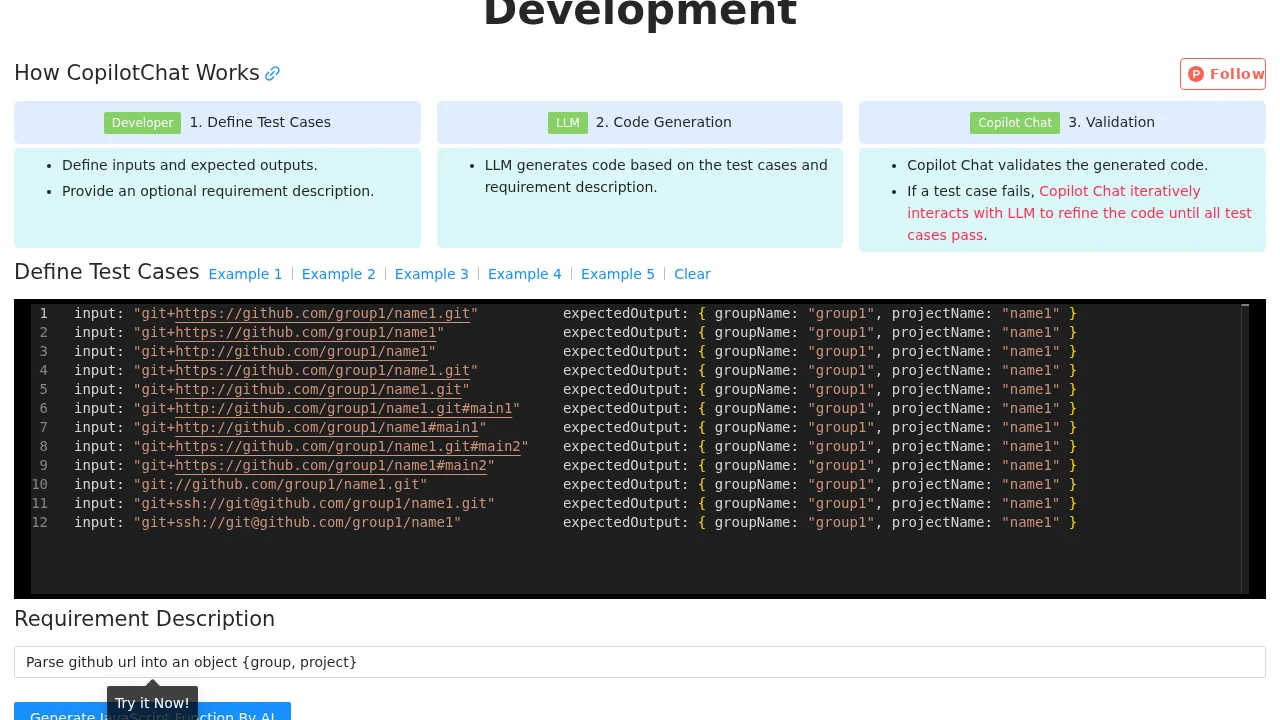Load Example 4 test cases
1280x720 pixels.
point(524,274)
